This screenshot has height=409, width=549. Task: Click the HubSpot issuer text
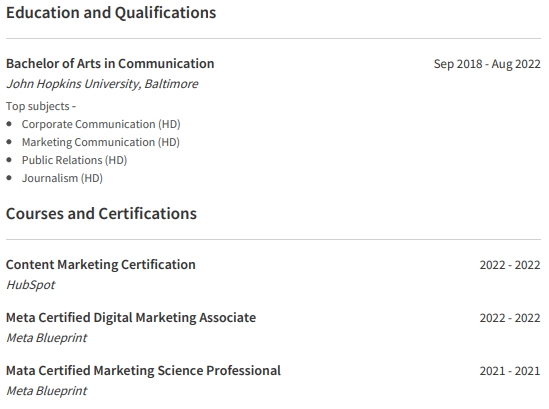[x=30, y=285]
